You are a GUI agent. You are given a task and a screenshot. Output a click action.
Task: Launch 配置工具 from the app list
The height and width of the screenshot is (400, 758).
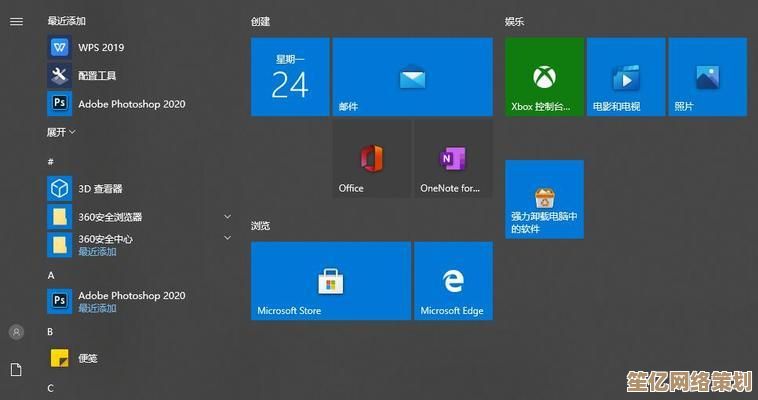pos(97,75)
